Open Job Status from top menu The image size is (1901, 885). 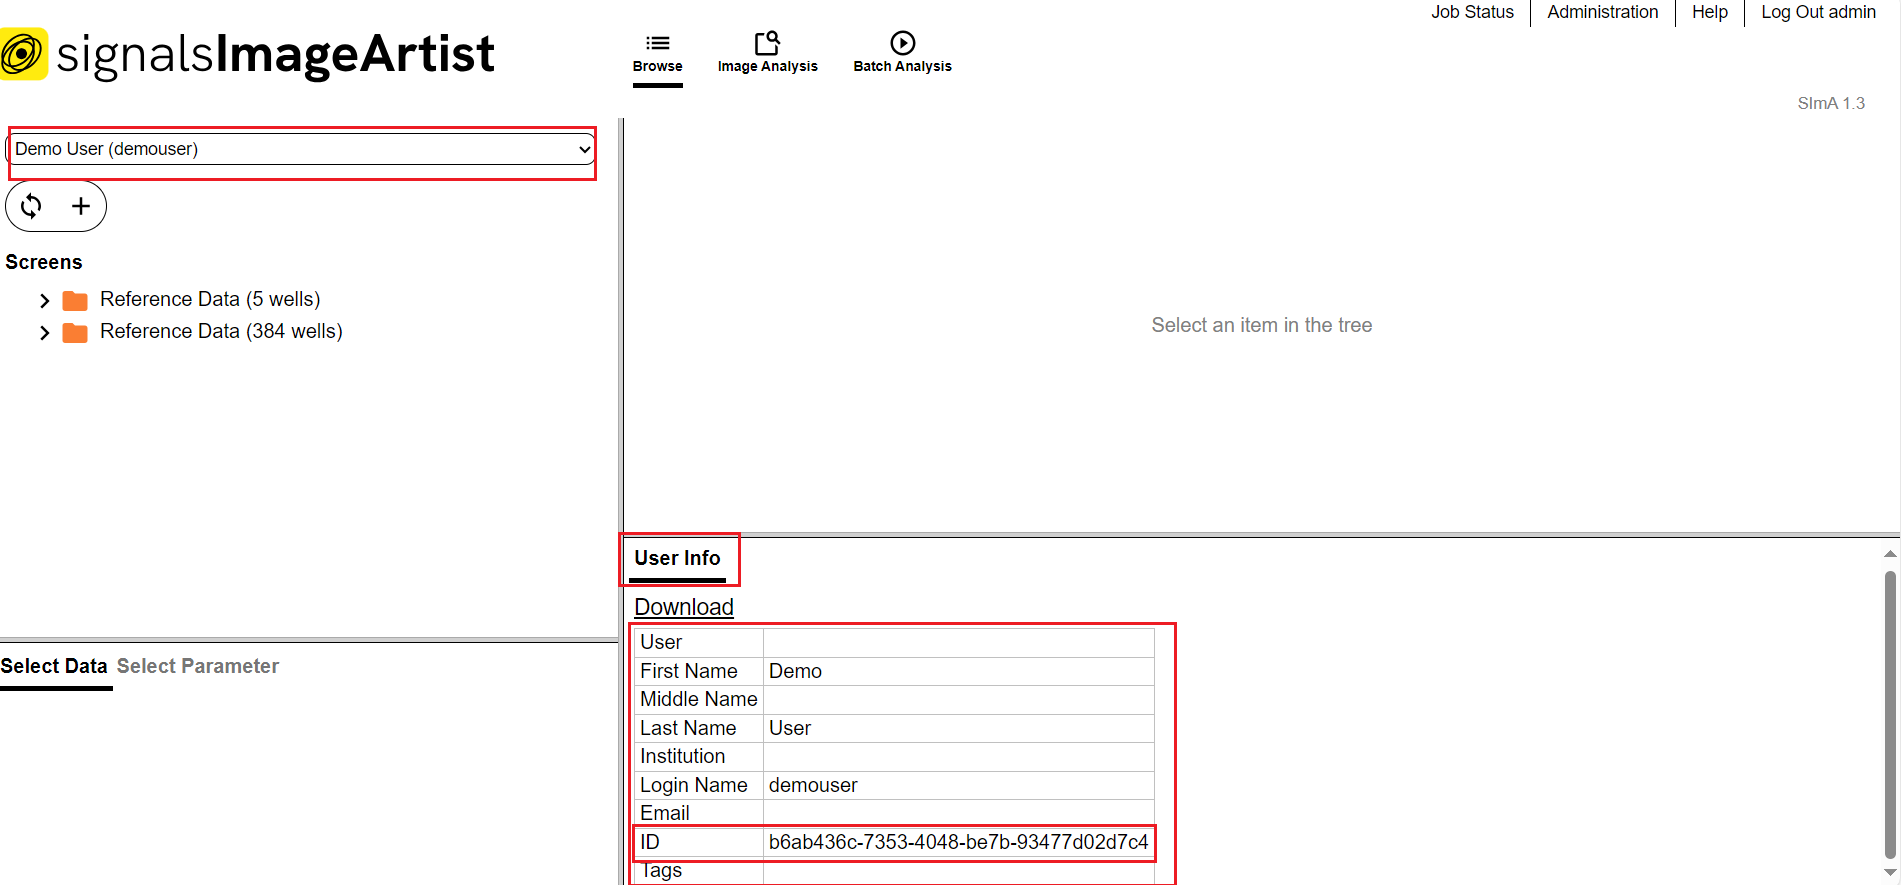(x=1472, y=12)
